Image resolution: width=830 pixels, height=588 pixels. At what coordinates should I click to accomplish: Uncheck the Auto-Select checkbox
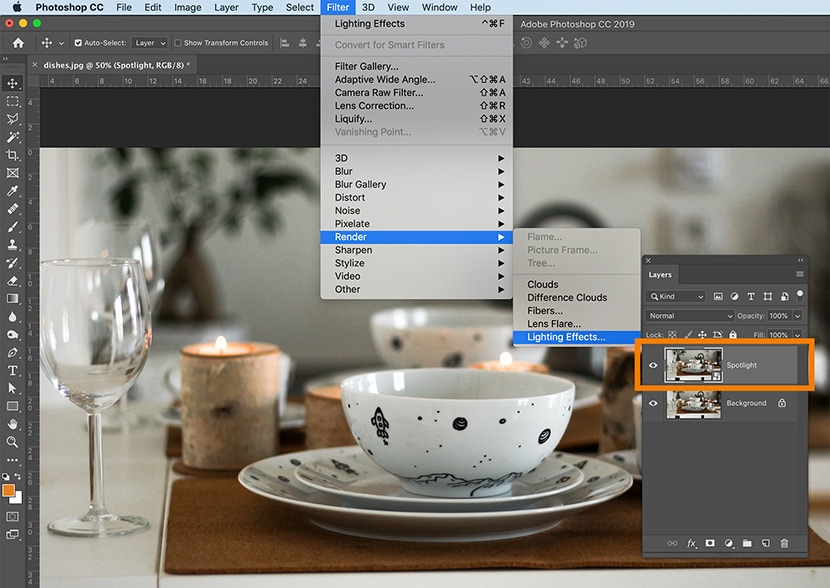pos(79,43)
